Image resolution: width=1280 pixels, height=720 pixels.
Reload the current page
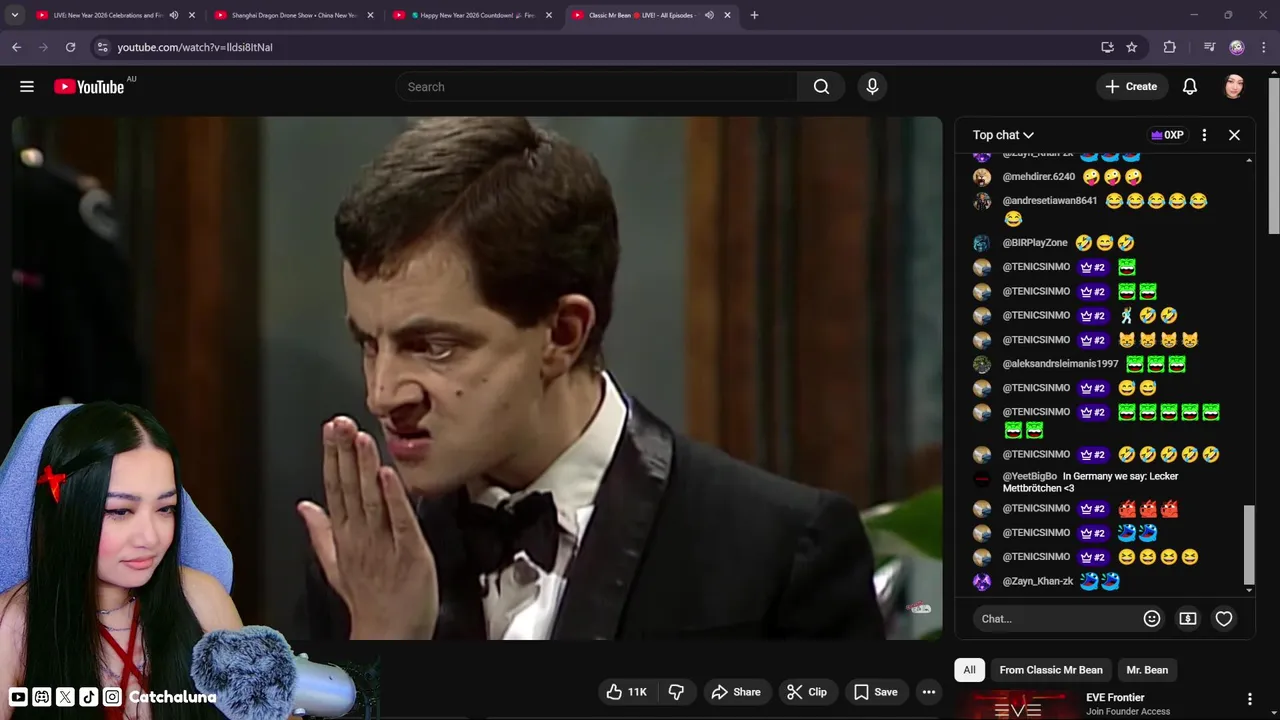(70, 47)
